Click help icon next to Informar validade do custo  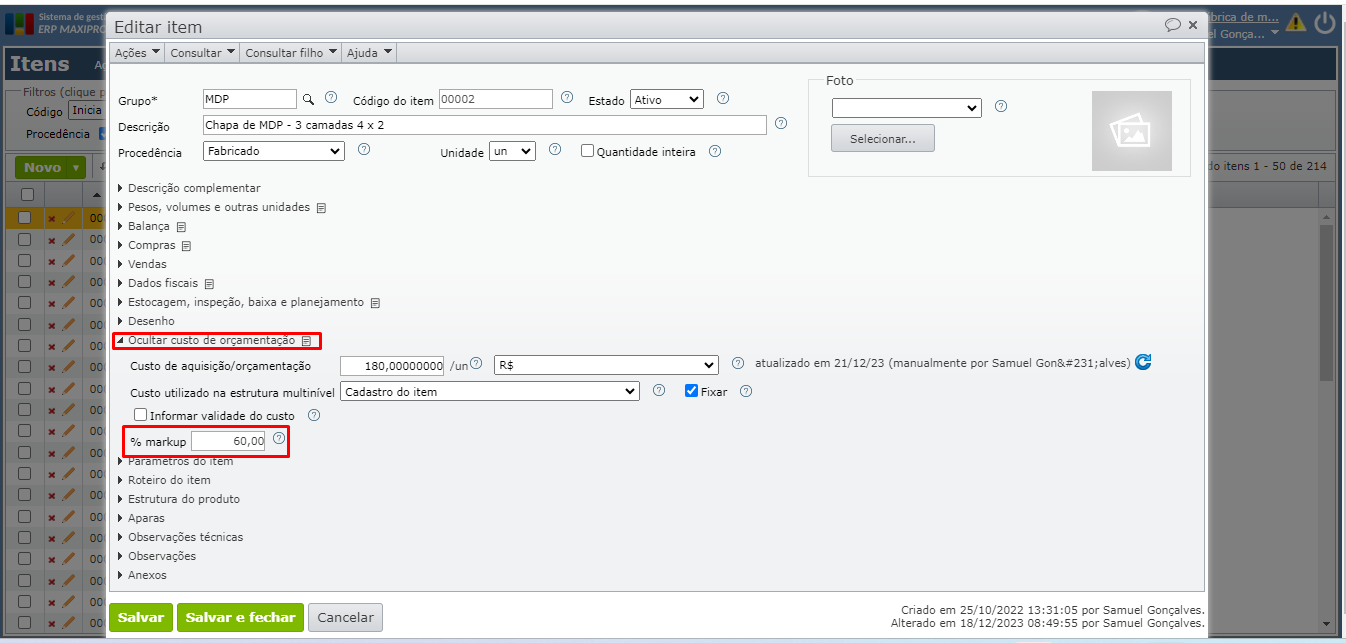coord(314,414)
